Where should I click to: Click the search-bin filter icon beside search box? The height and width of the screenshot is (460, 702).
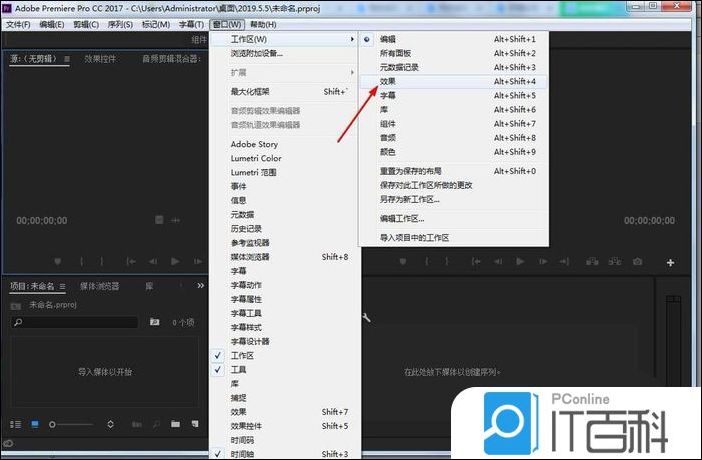[154, 323]
